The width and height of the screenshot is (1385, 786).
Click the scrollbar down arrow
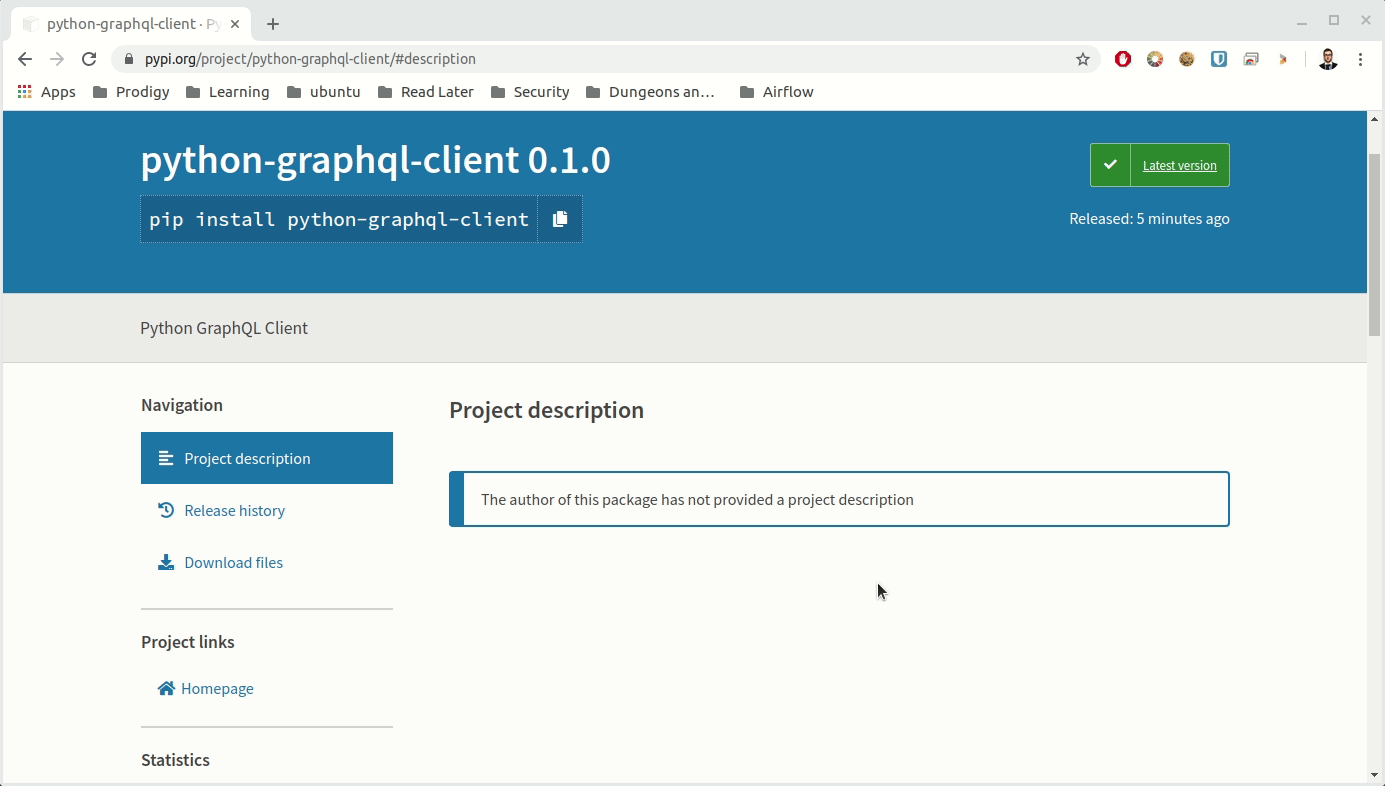coord(1375,775)
